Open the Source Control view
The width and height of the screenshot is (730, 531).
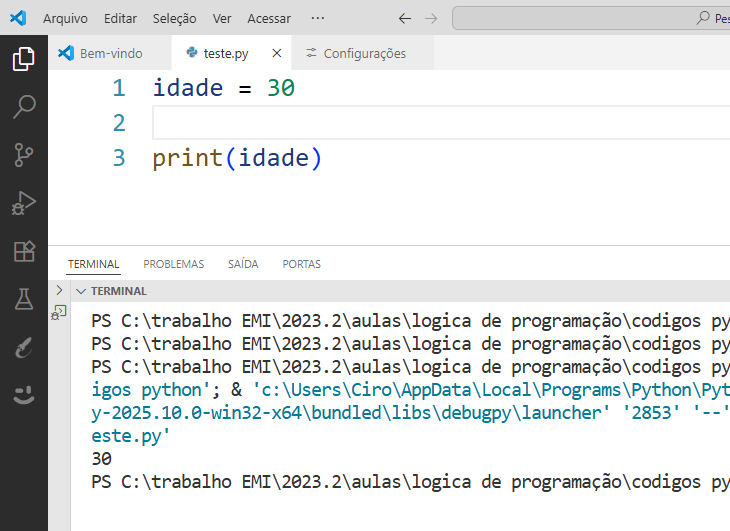[x=23, y=155]
